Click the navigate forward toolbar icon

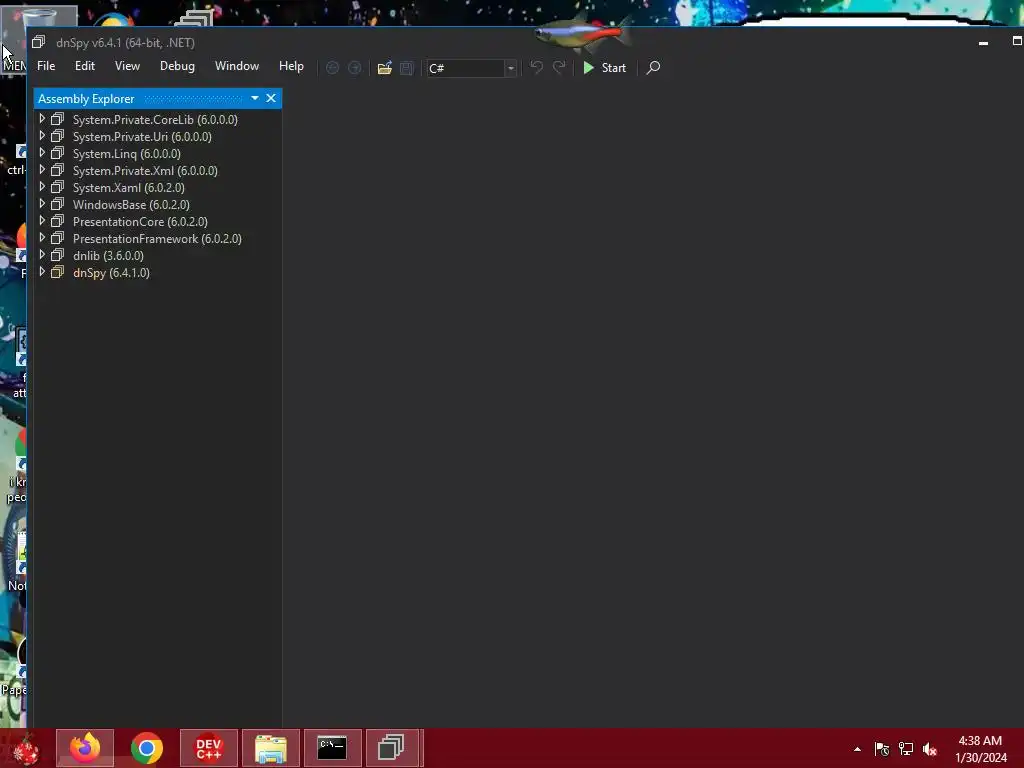(x=355, y=68)
